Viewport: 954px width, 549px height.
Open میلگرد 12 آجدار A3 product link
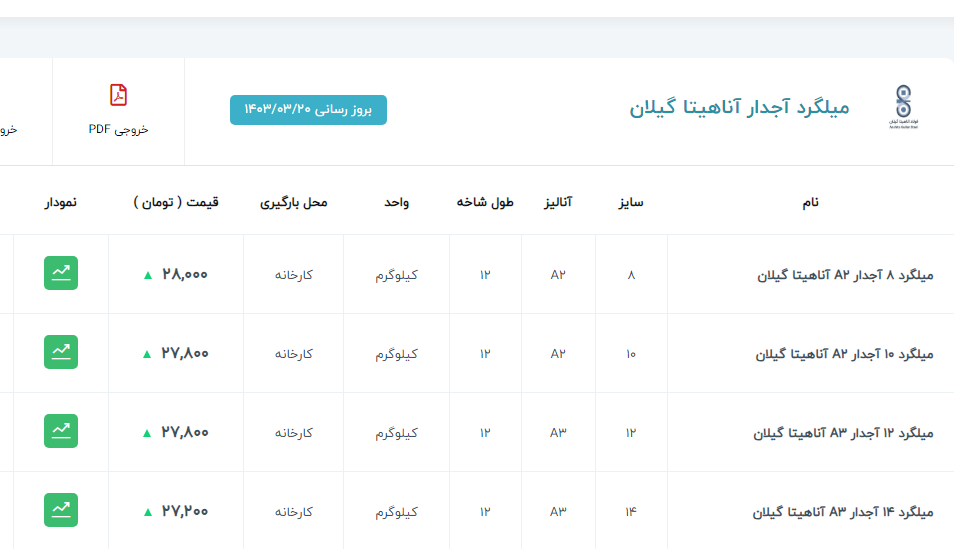843,433
